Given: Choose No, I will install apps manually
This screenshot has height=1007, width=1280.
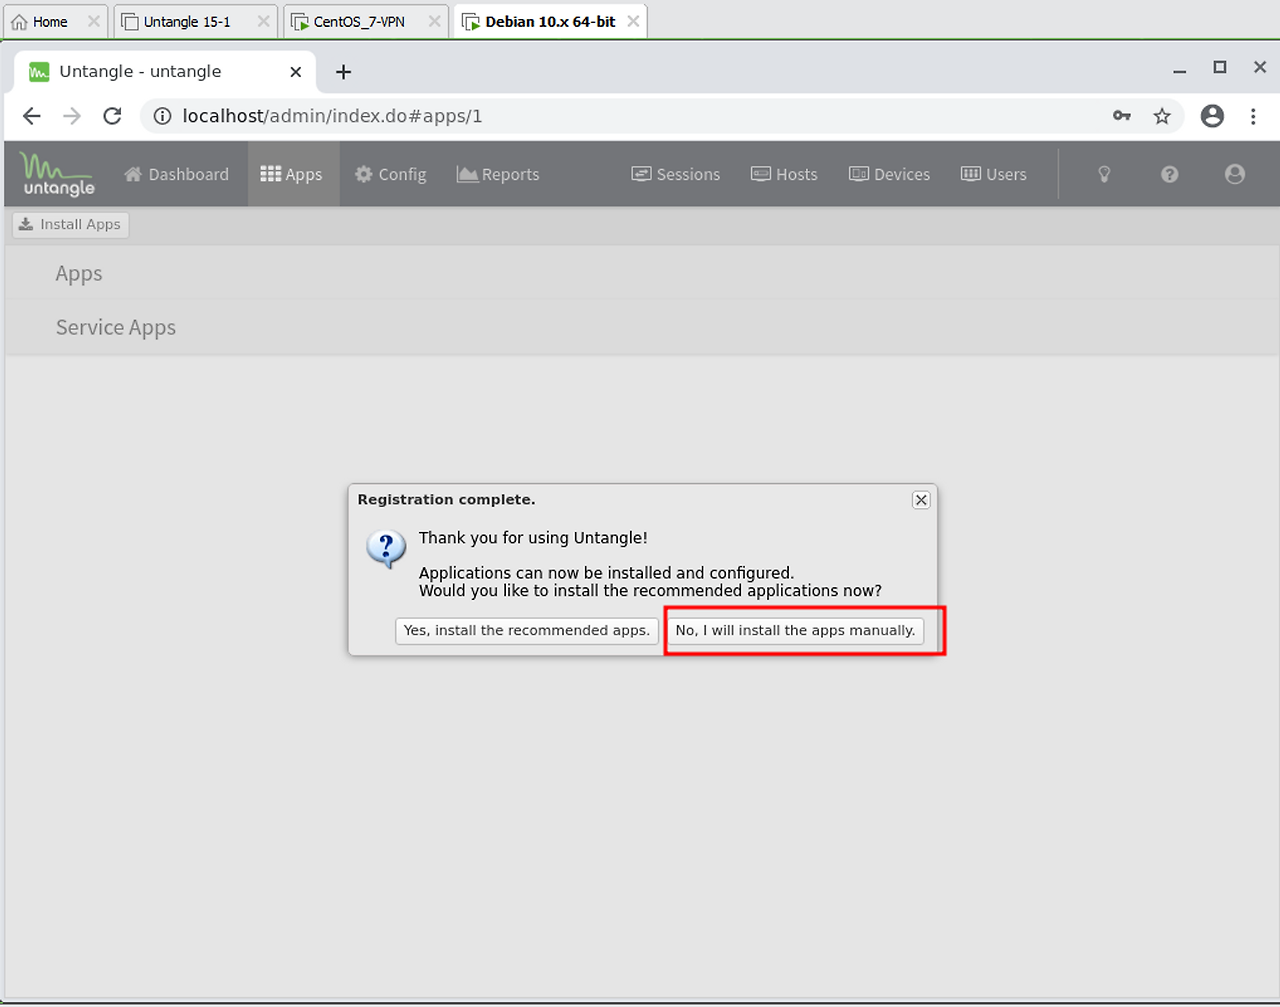Looking at the screenshot, I should [x=795, y=630].
